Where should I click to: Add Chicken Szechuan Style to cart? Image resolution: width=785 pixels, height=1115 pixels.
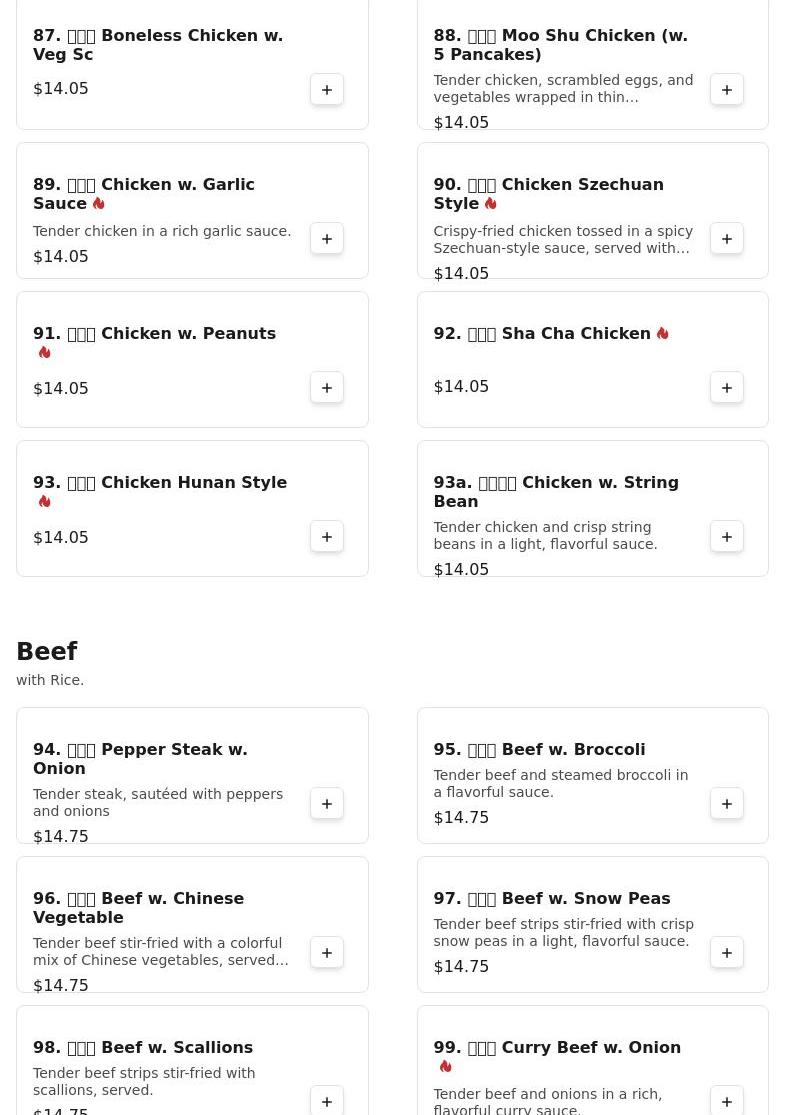(x=727, y=239)
